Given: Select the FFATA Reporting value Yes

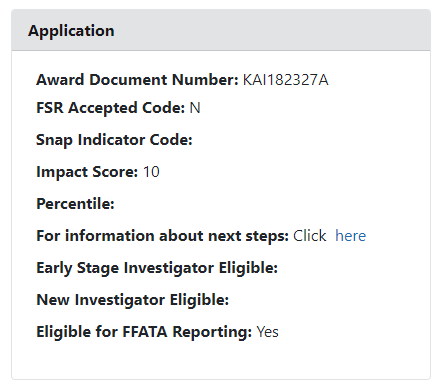Looking at the screenshot, I should pos(267,332).
